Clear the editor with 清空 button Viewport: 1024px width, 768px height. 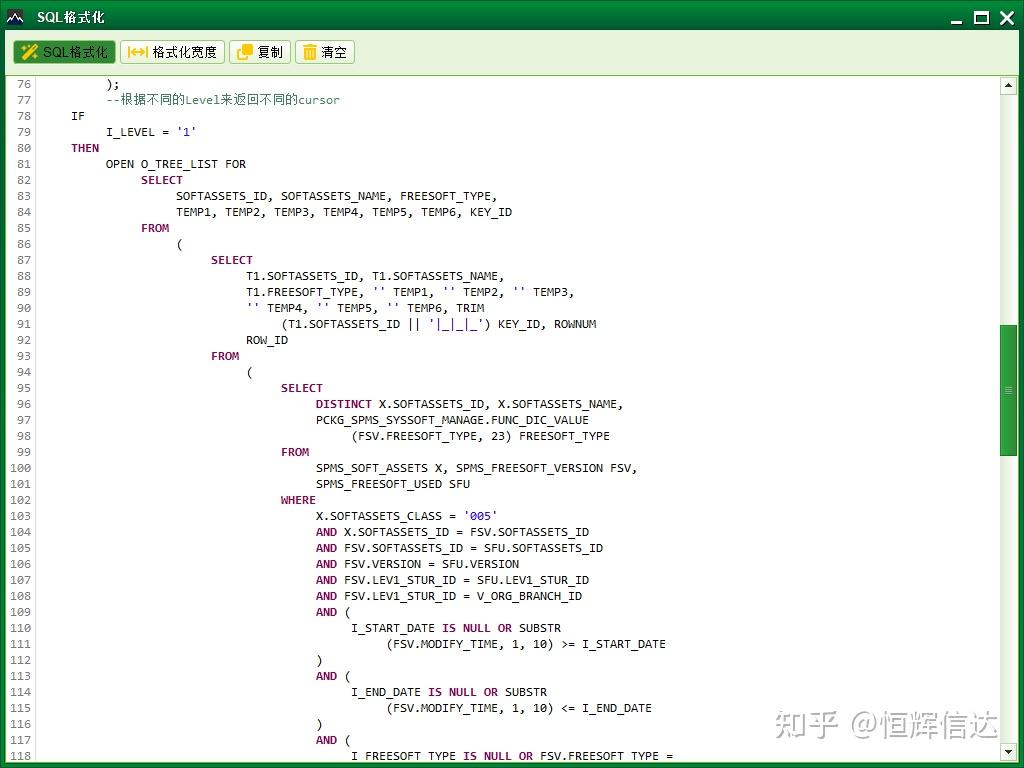pyautogui.click(x=325, y=52)
